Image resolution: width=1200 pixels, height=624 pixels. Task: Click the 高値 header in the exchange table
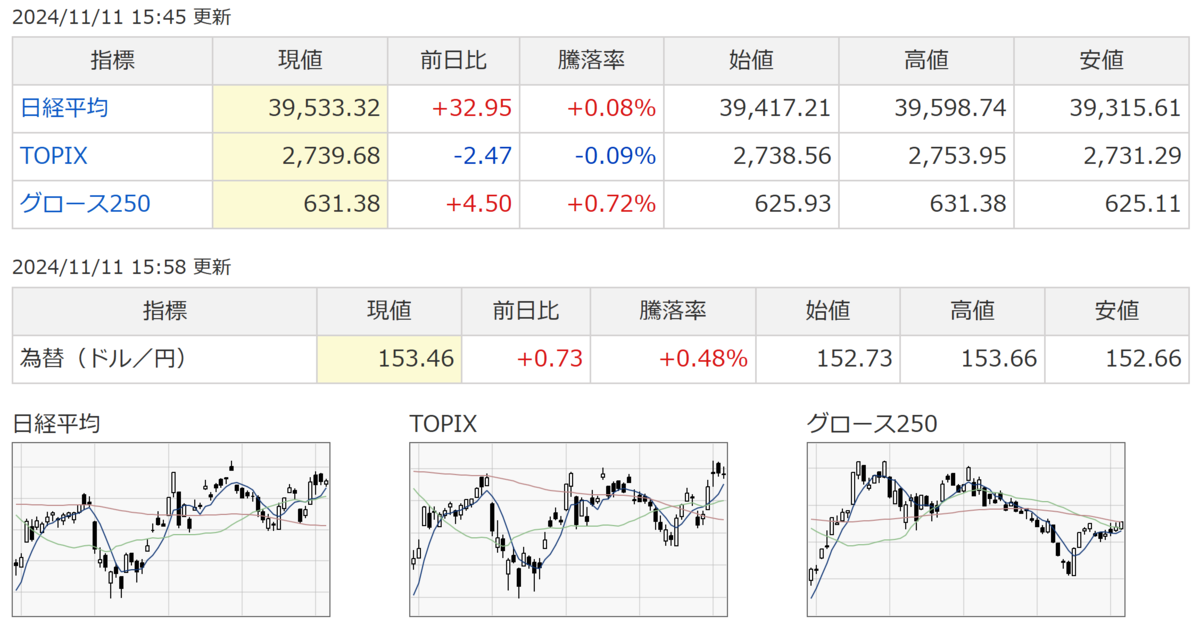972,311
